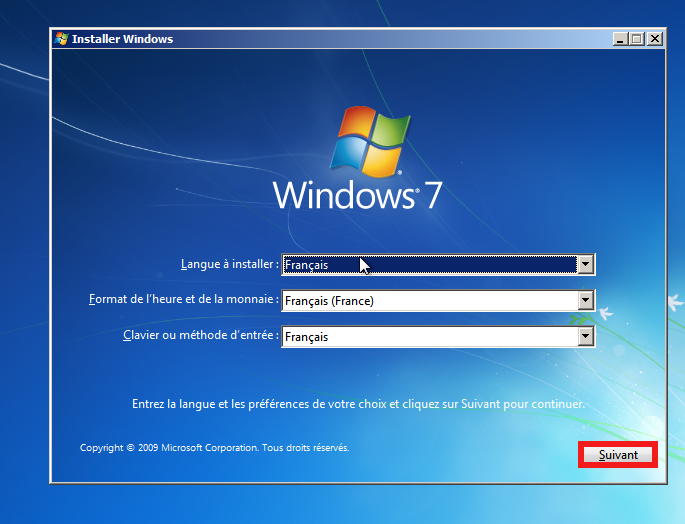The height and width of the screenshot is (524, 685).
Task: Open the time and currency format dropdown arrow
Action: [x=586, y=301]
